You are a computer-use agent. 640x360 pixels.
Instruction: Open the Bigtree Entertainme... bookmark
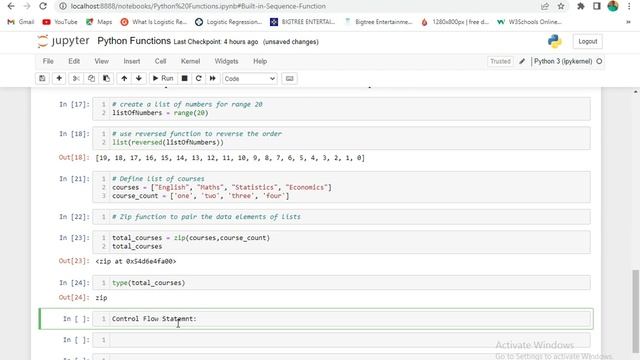coord(378,22)
